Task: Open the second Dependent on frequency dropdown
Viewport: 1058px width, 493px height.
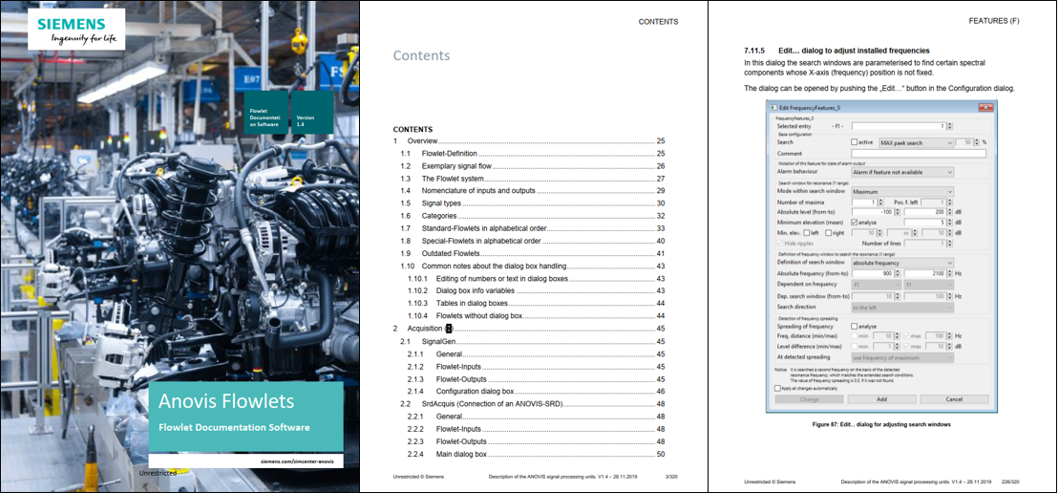Action: pyautogui.click(x=928, y=285)
